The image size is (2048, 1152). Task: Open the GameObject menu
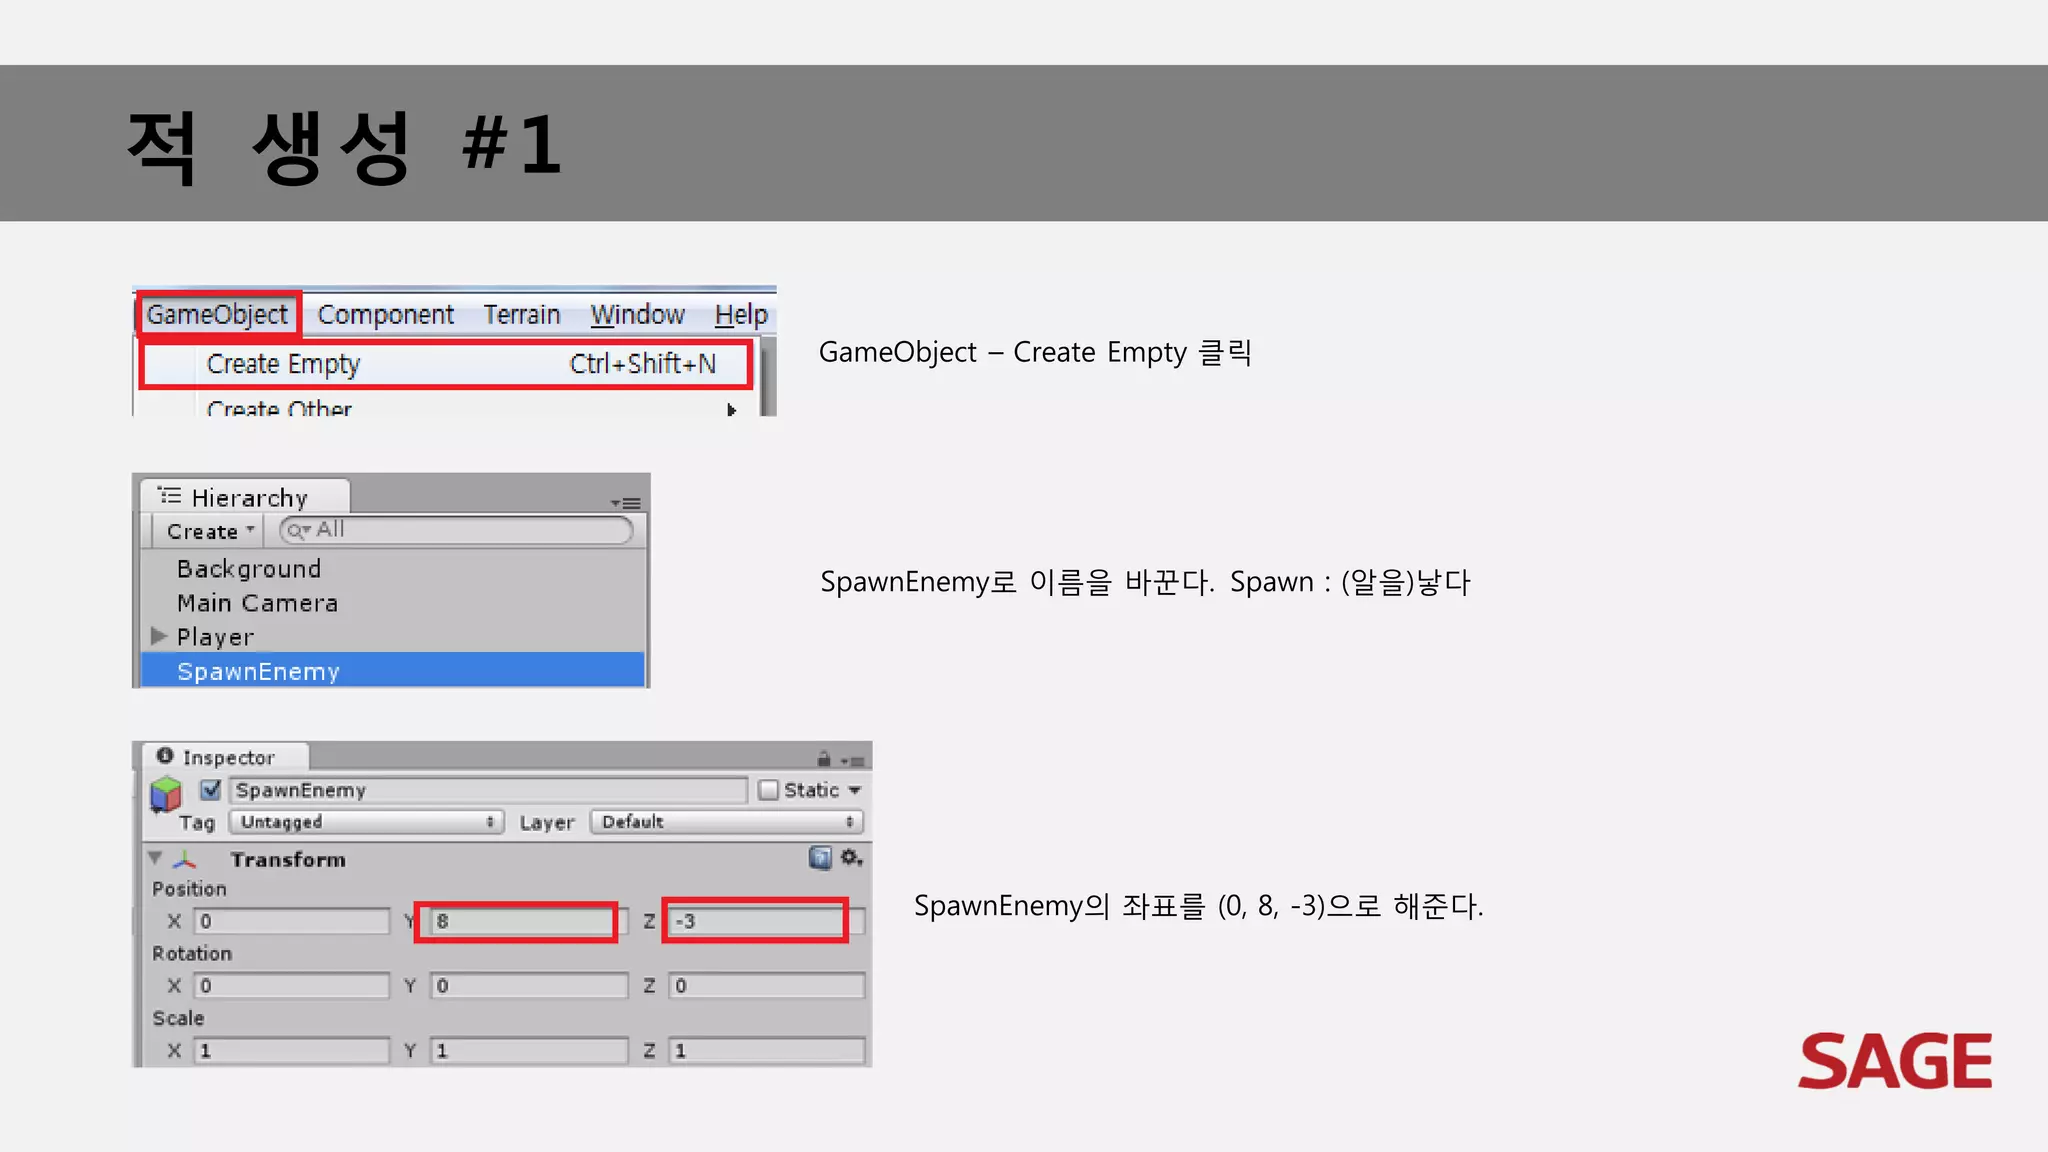coord(217,315)
